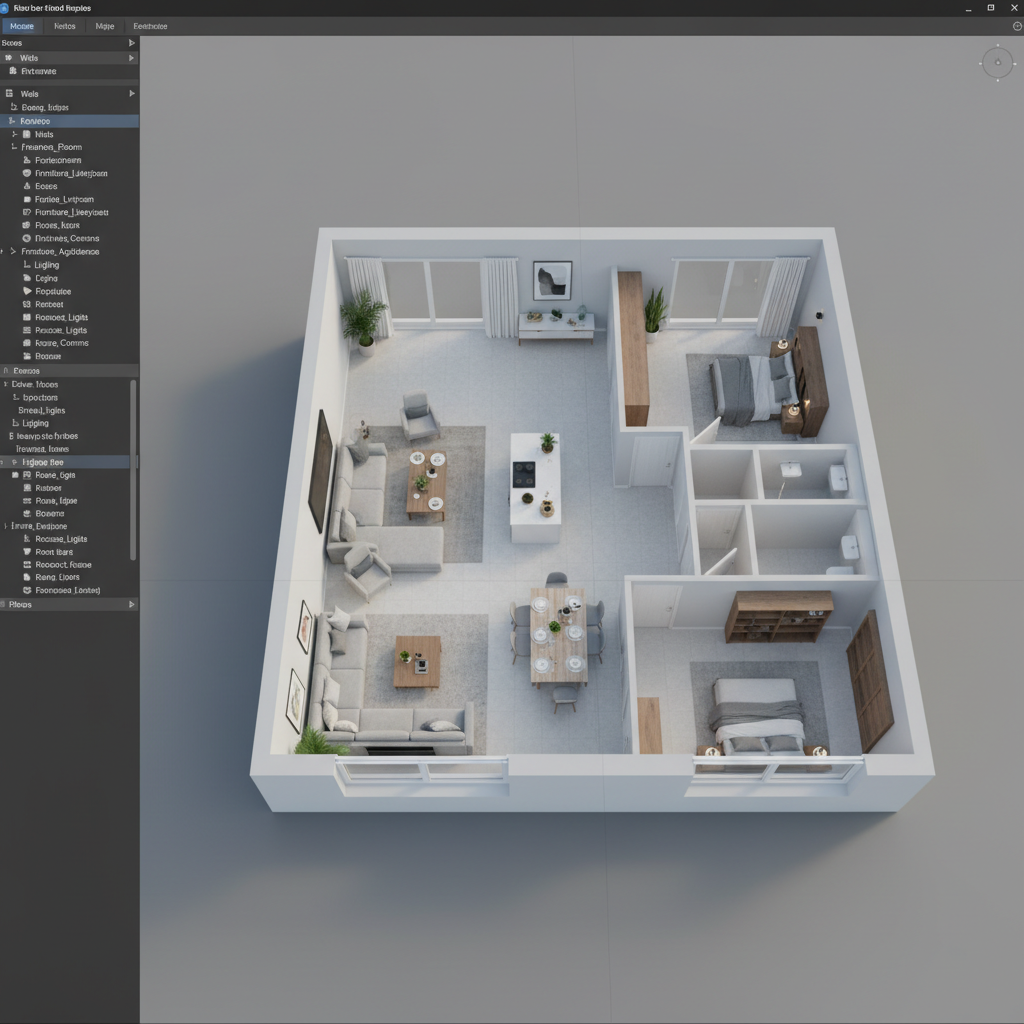Click the left panel's vertical scrollbar
1024x1024 pixels.
(133, 470)
